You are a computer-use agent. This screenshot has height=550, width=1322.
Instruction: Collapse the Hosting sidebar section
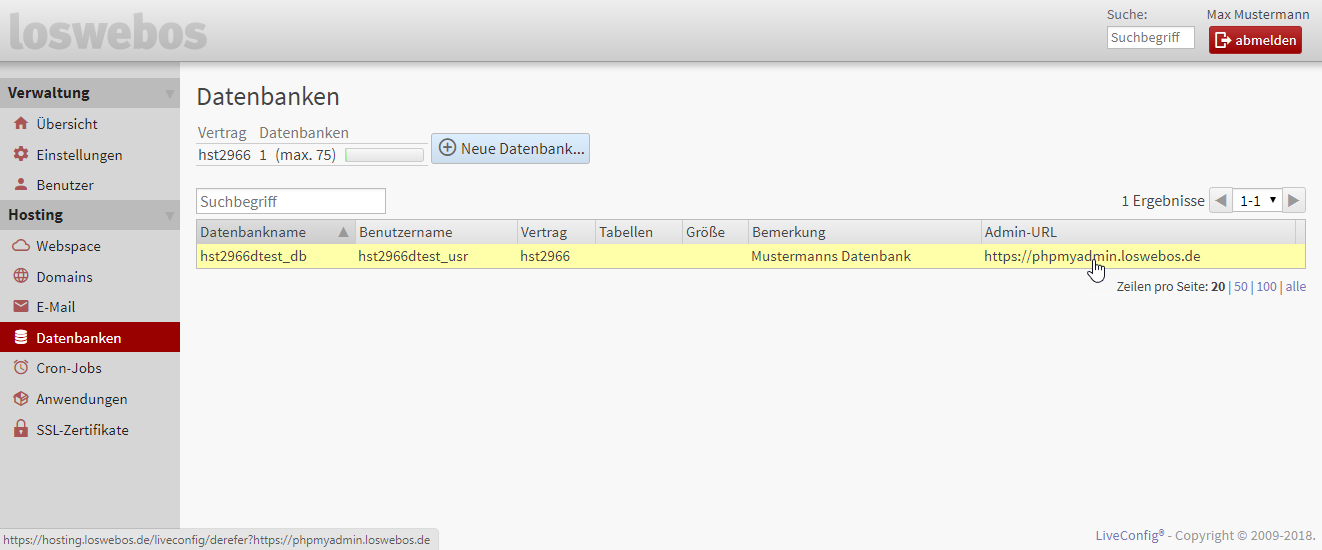pyautogui.click(x=169, y=216)
